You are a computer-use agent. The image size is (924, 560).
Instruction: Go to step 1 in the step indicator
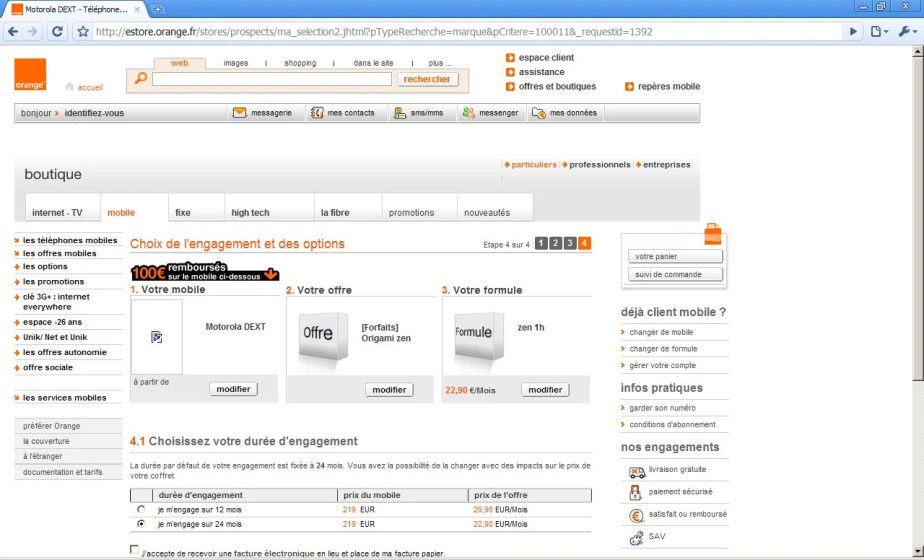point(541,243)
